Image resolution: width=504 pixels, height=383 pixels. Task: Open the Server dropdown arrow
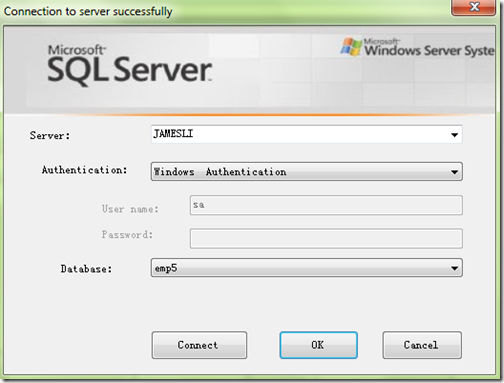click(x=454, y=135)
